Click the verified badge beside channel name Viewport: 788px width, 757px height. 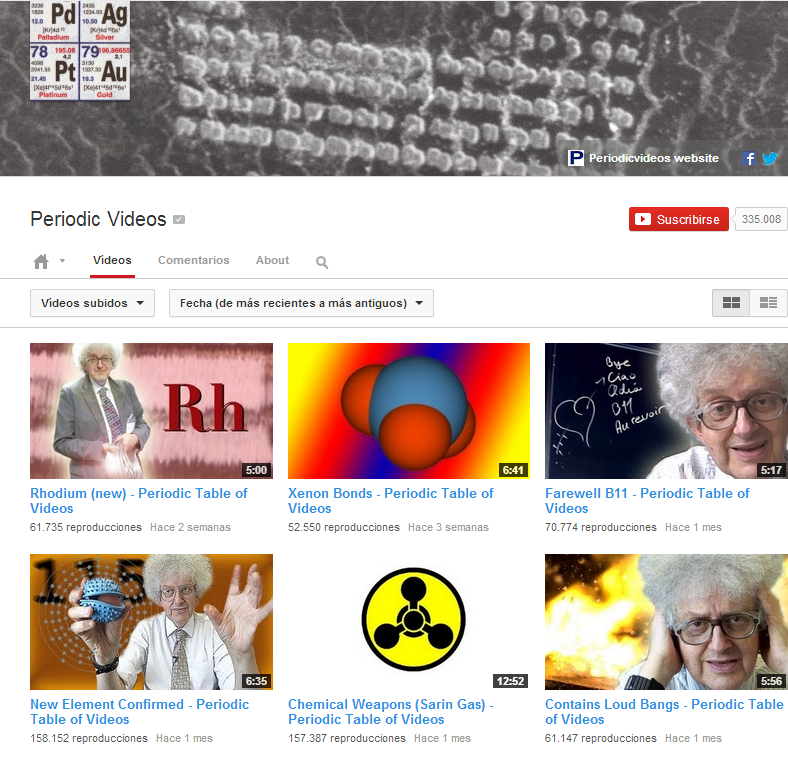(179, 220)
